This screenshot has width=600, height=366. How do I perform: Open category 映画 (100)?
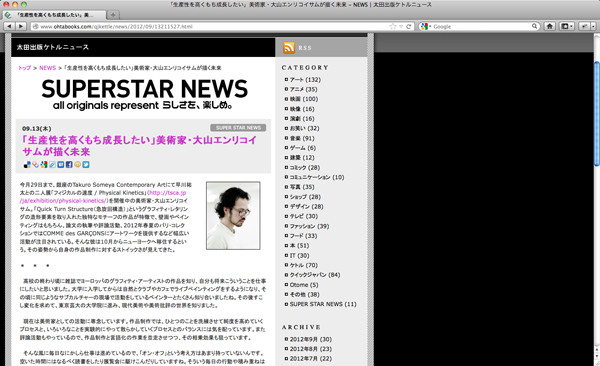point(304,99)
